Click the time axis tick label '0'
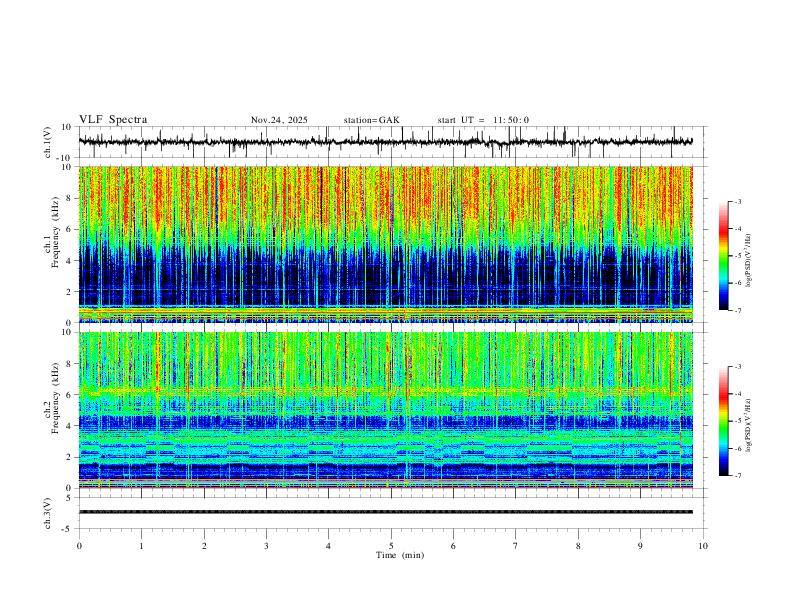 (x=79, y=546)
